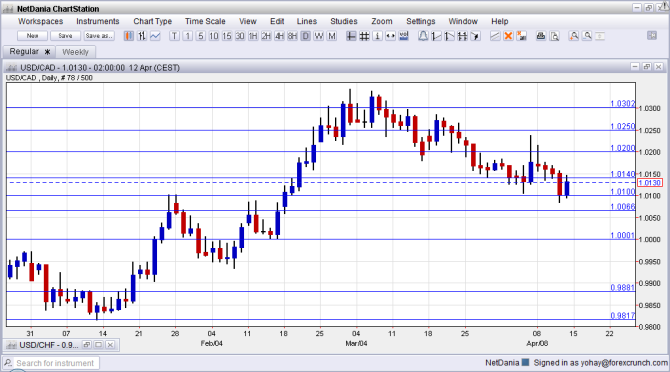The height and width of the screenshot is (372, 670).
Task: Toggle the crosshair cursor icon
Action: coord(351,36)
